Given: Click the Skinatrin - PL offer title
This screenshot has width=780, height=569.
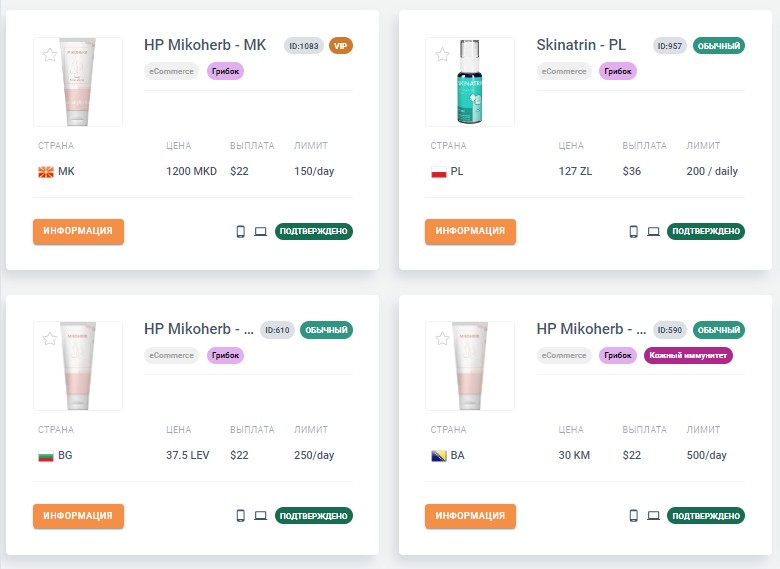Looking at the screenshot, I should click(581, 45).
